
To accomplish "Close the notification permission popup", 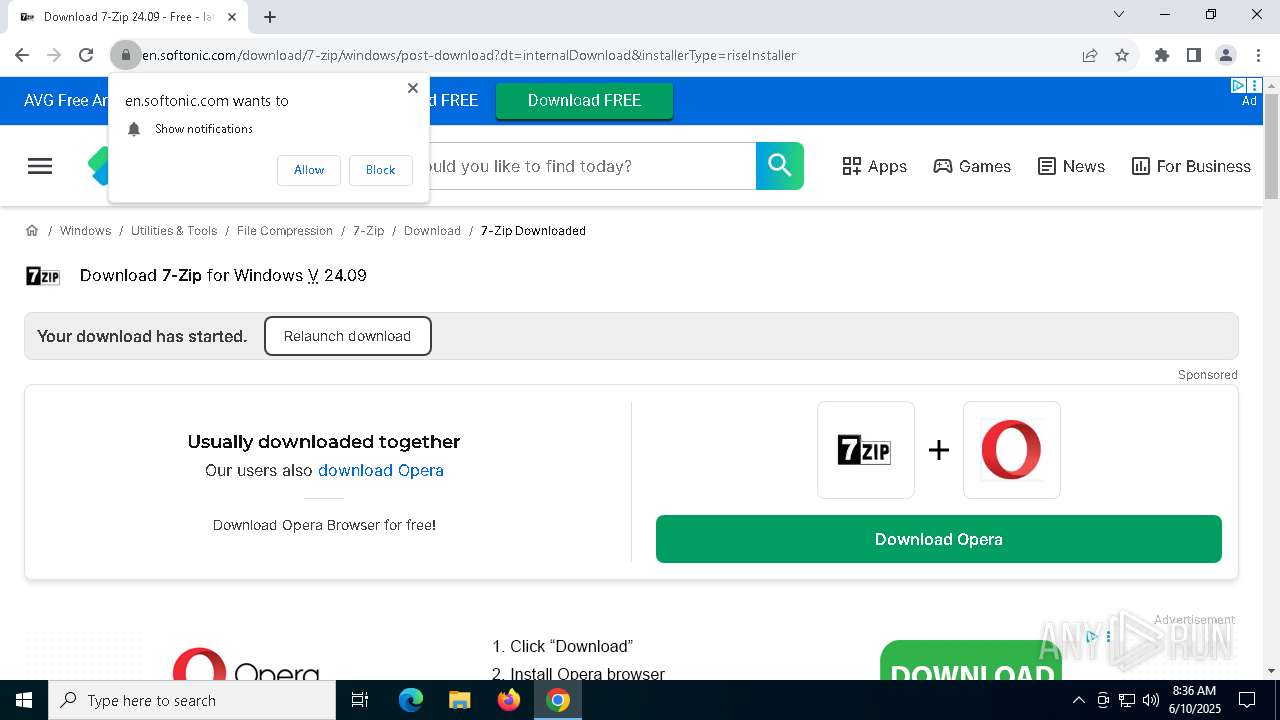I will coord(413,88).
